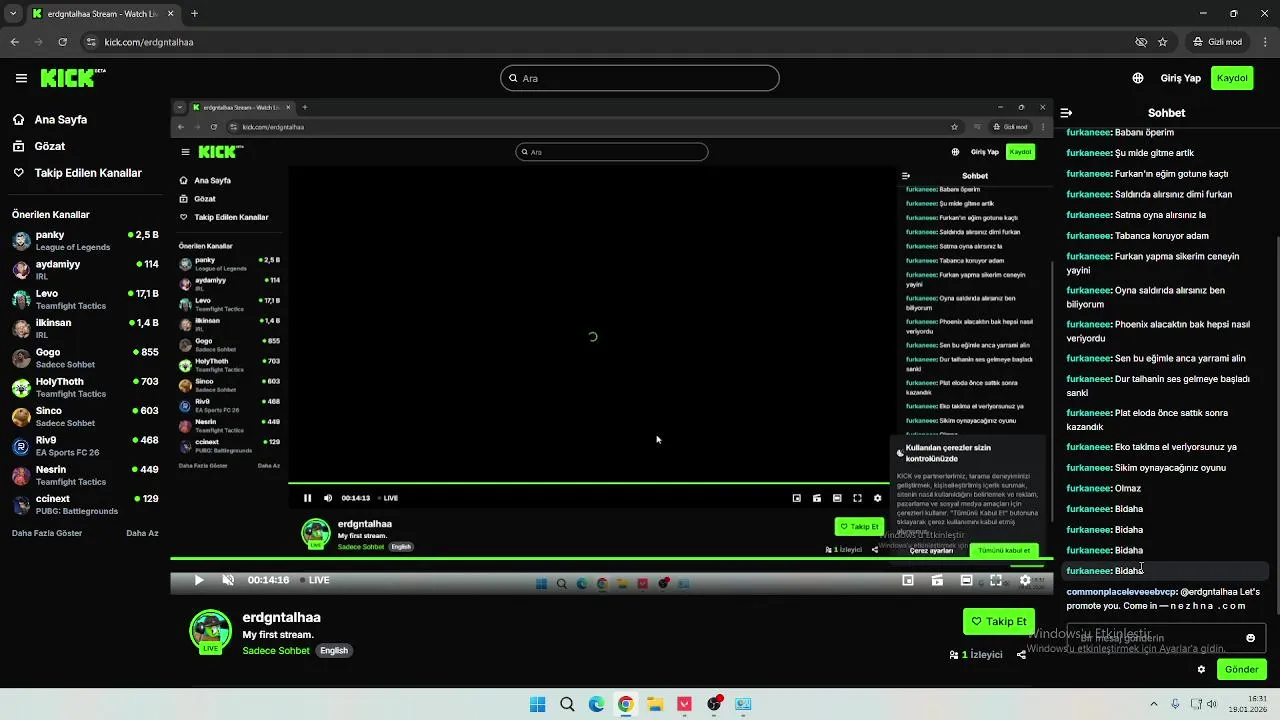This screenshot has width=1280, height=720.
Task: Reload page in outer browser
Action: coord(63,42)
